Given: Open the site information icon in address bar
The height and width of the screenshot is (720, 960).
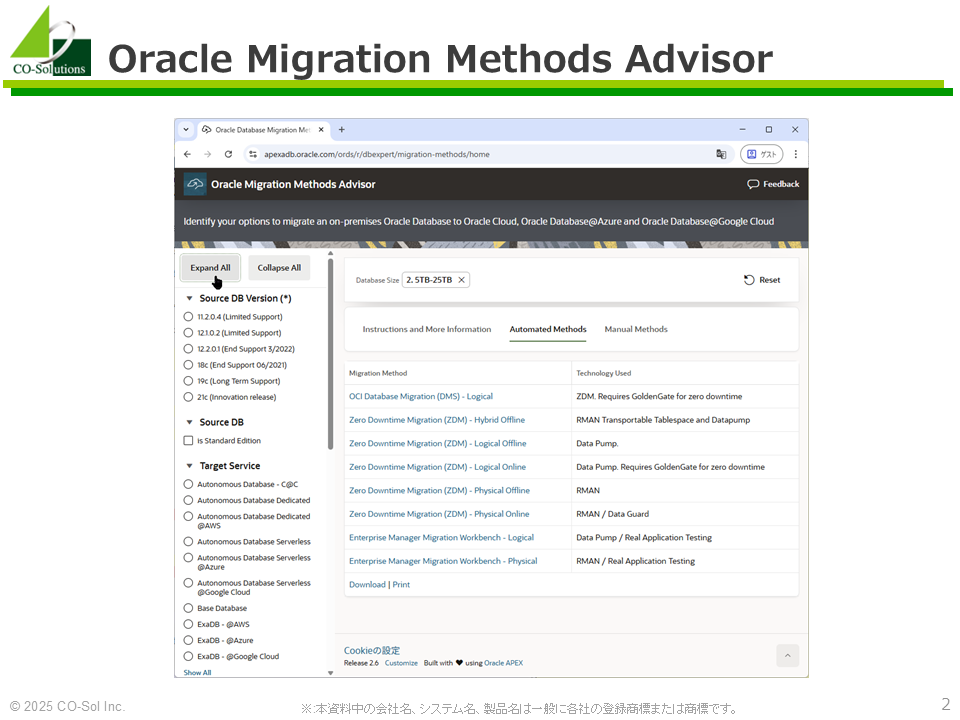Looking at the screenshot, I should [253, 154].
